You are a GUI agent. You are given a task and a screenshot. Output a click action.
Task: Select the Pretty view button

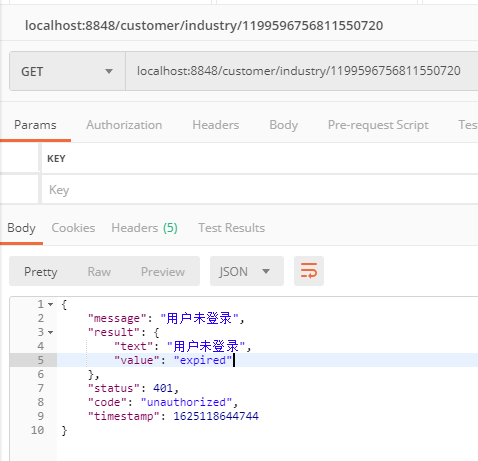pos(41,272)
